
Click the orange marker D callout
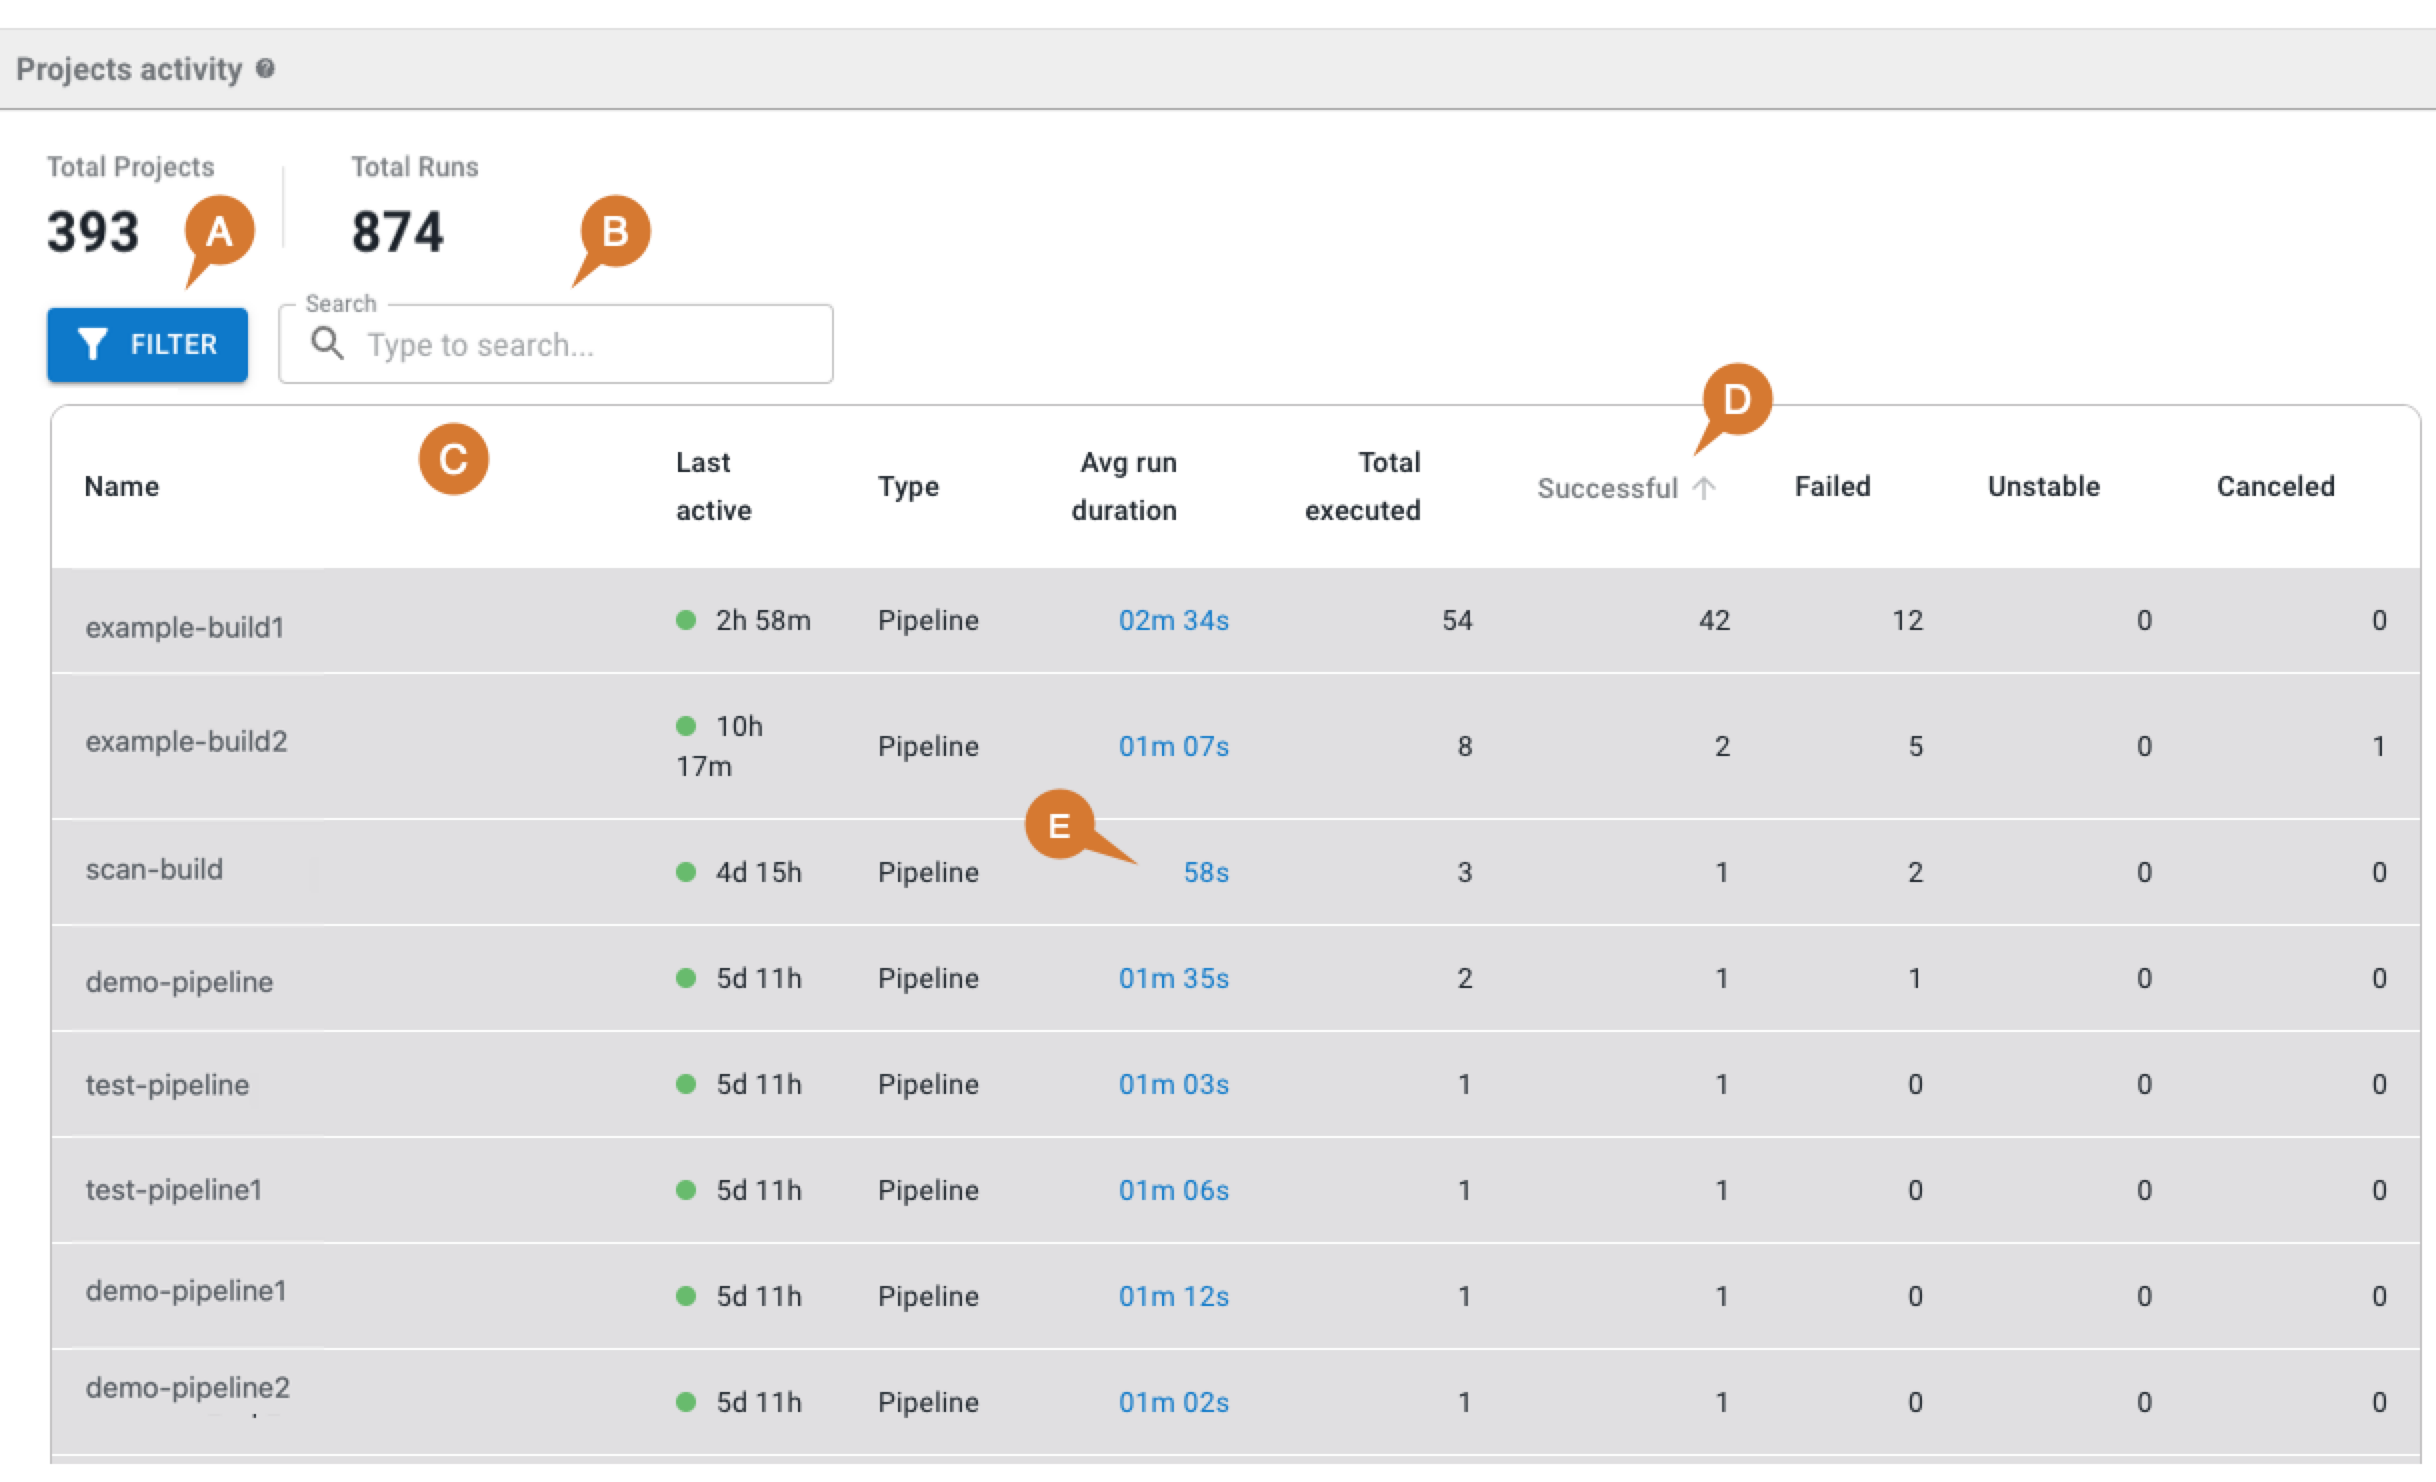(x=1737, y=399)
